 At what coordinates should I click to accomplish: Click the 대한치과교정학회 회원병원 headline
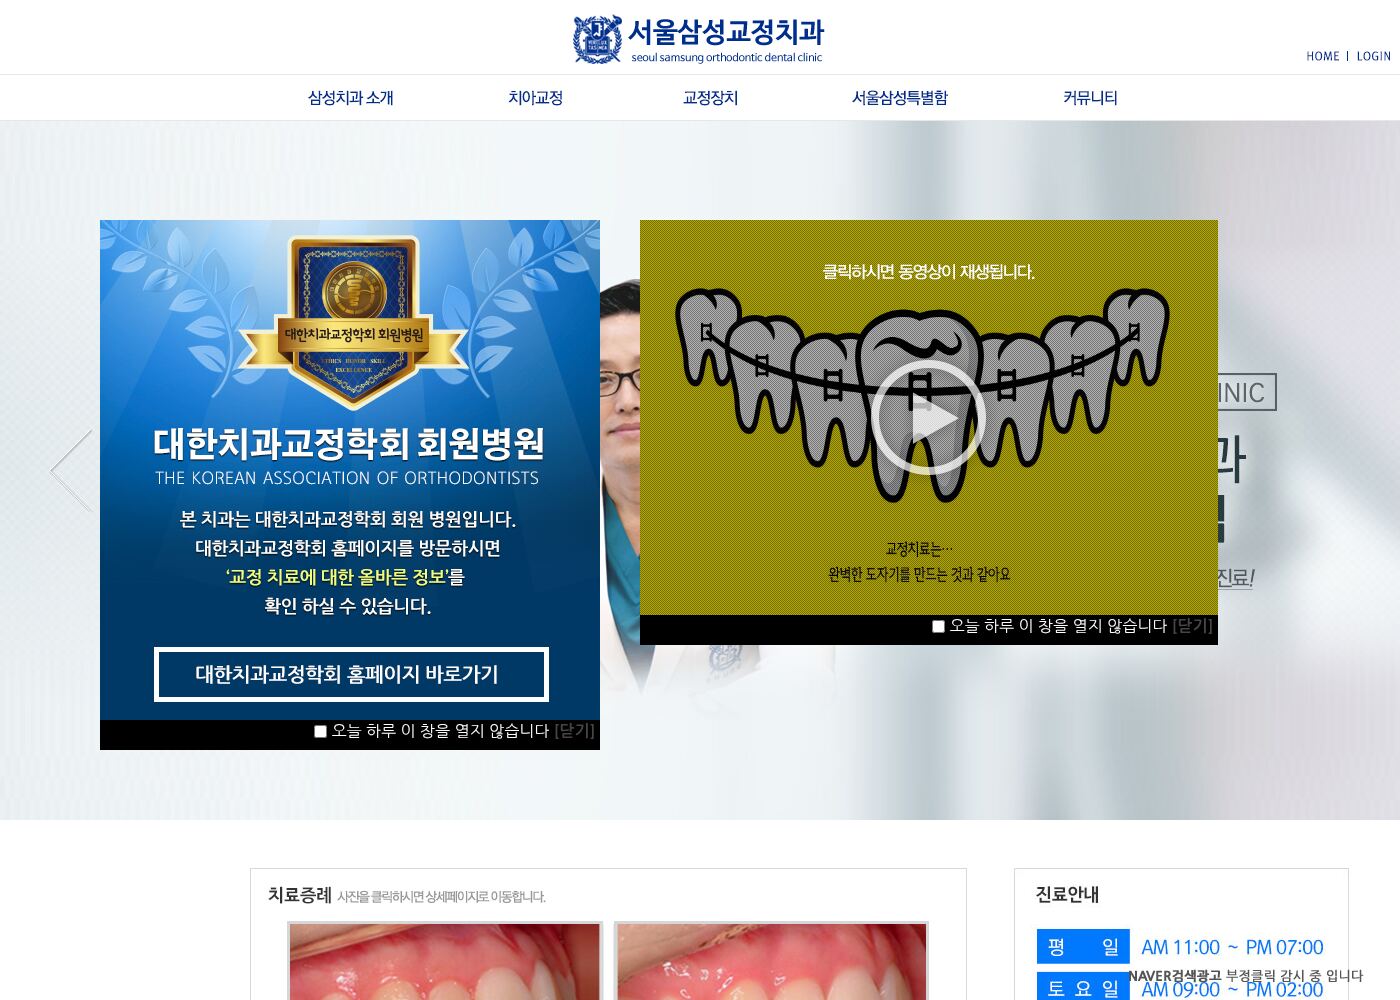[349, 443]
